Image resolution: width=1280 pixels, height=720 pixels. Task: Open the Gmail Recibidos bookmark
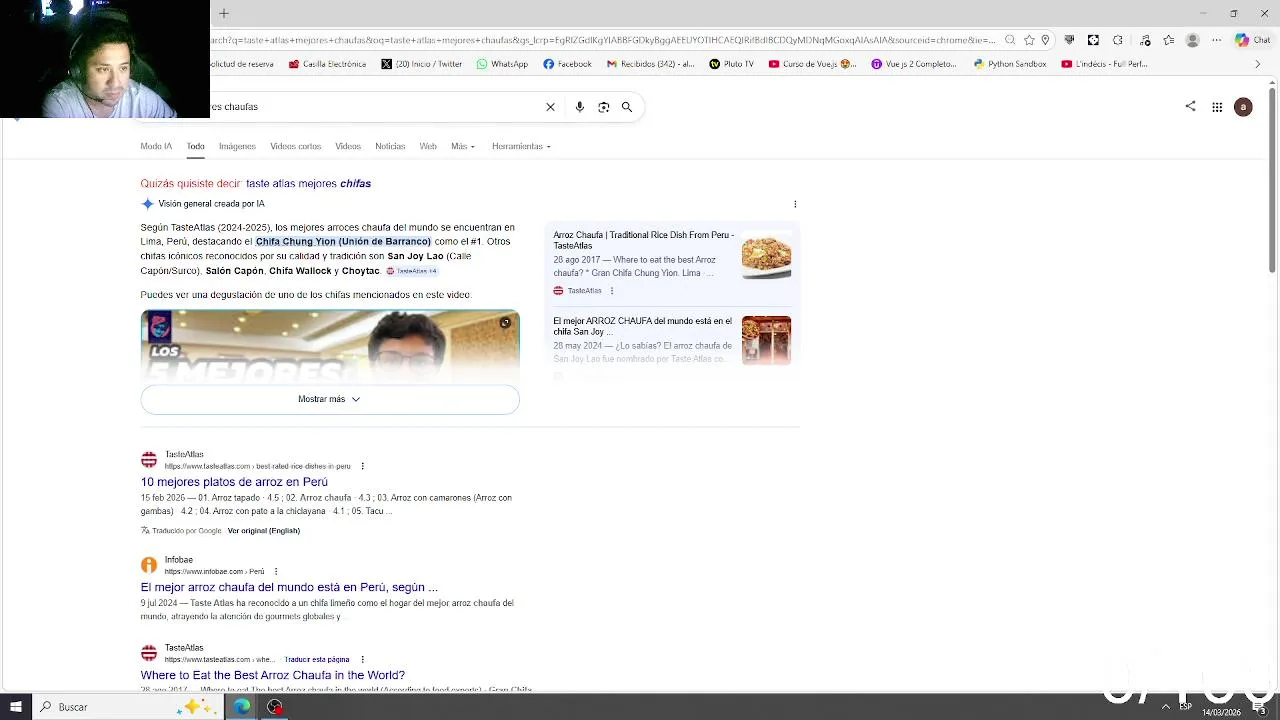tap(650, 64)
